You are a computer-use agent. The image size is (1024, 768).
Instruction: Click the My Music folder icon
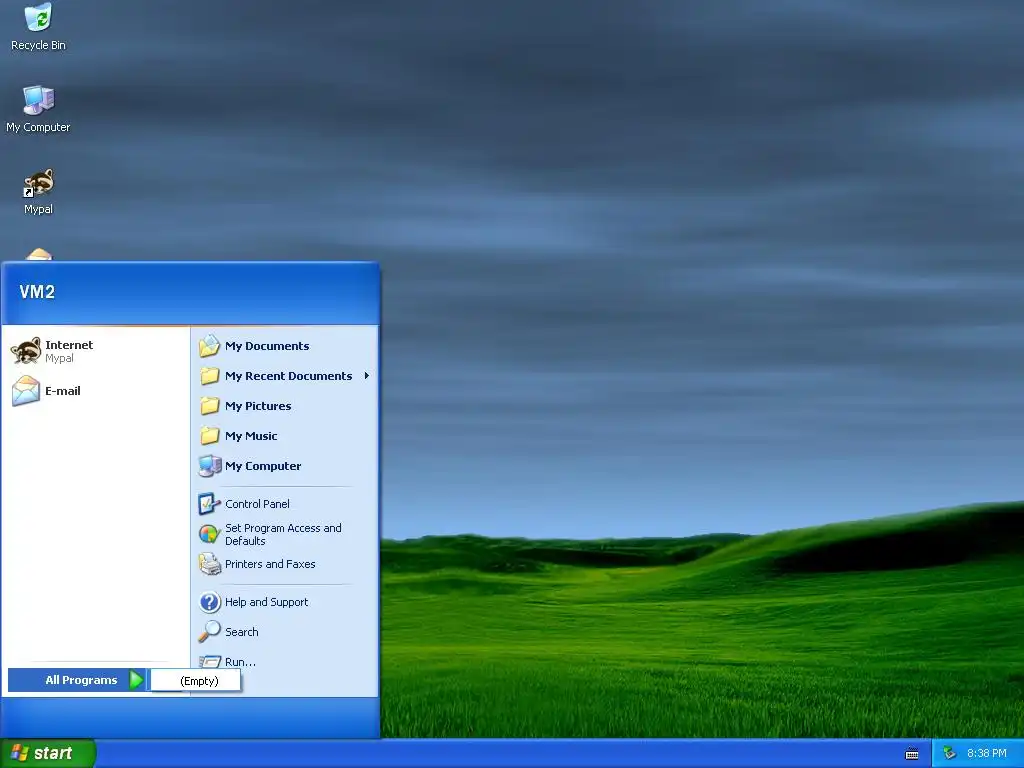pos(209,436)
